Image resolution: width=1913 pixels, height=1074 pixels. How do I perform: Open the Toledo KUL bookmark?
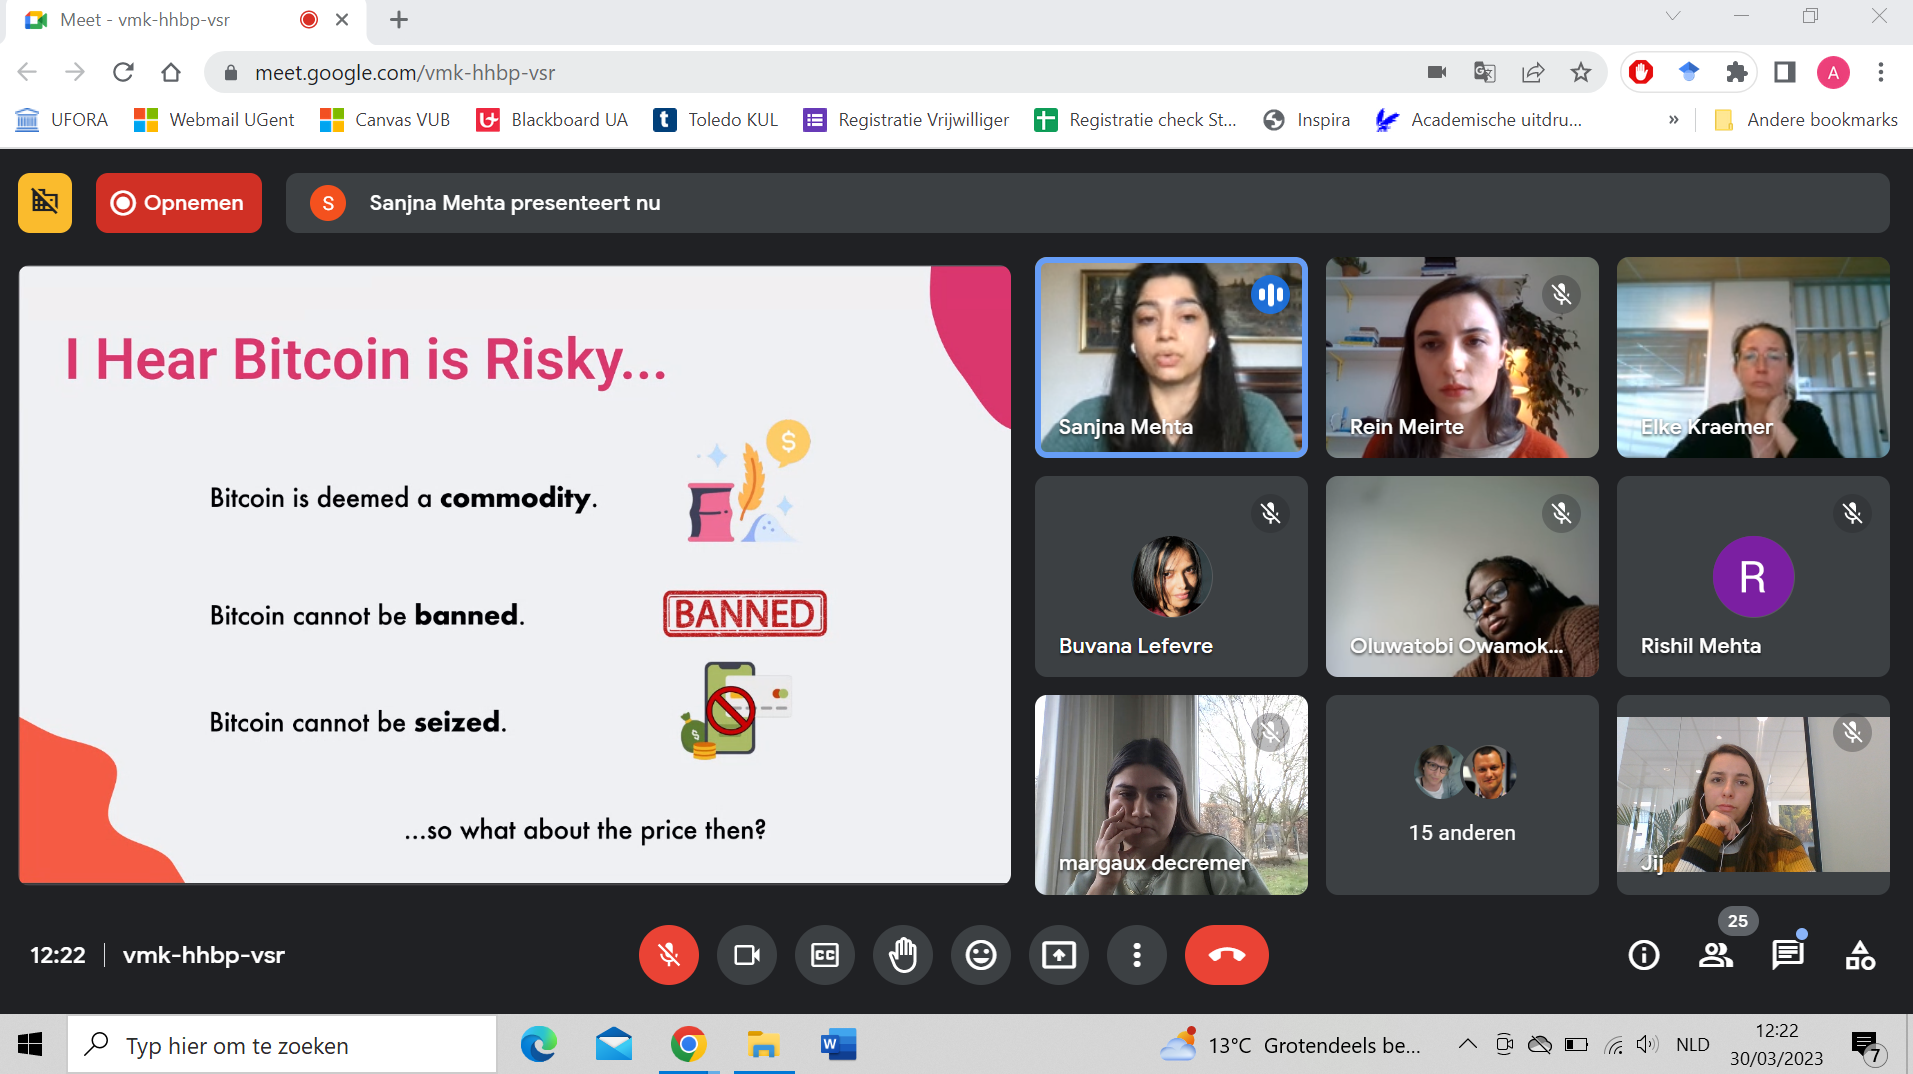click(x=716, y=120)
